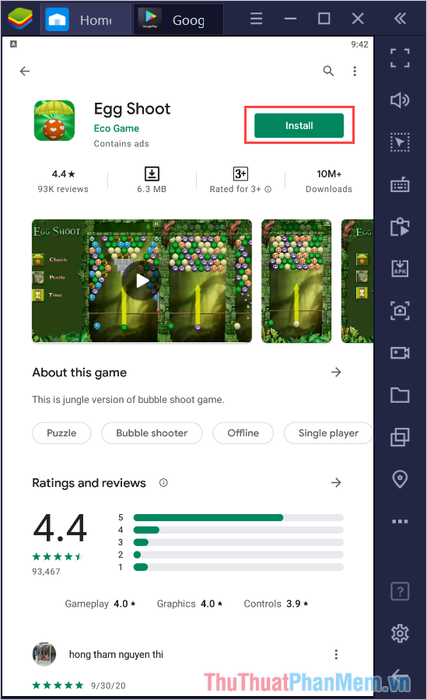Open the media folder icon
The image size is (427, 700).
pyautogui.click(x=400, y=395)
